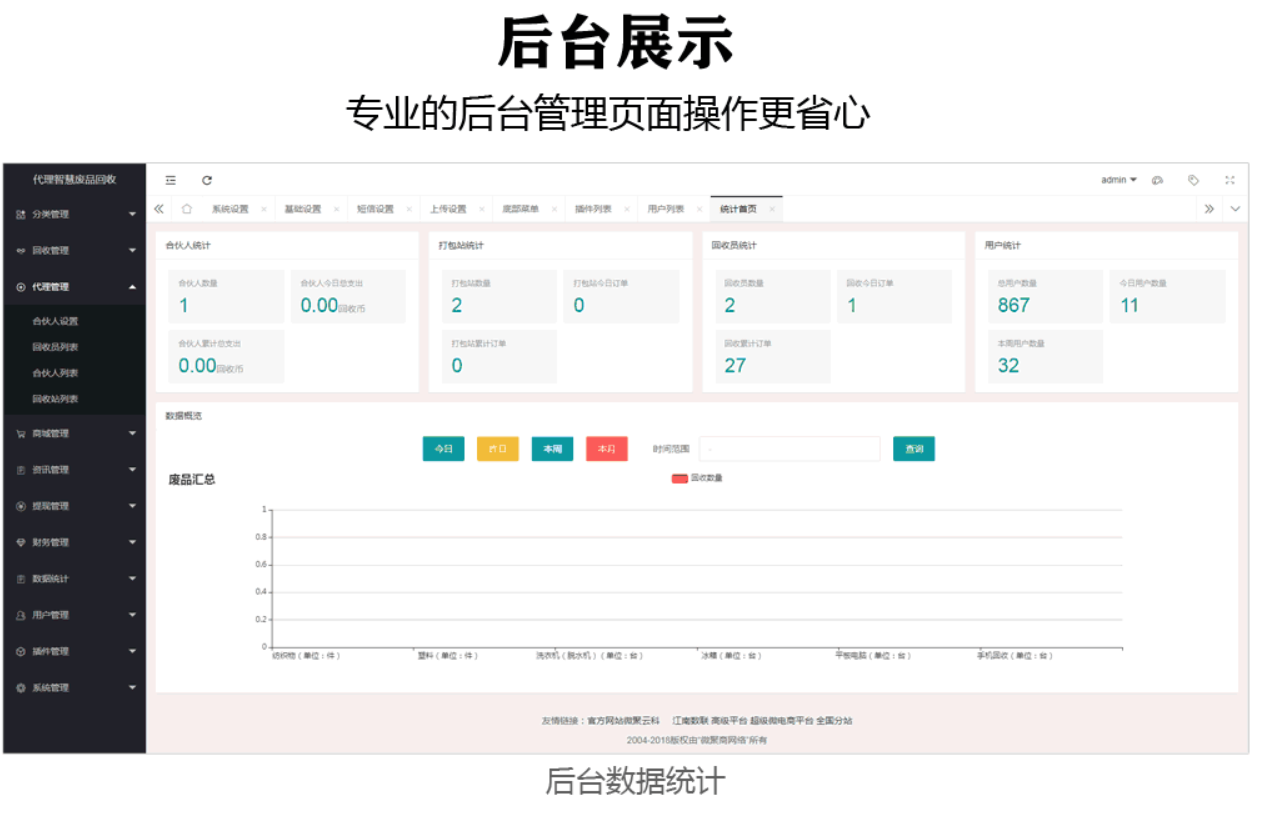Click the red 本月 button
This screenshot has width=1264, height=813.
pyautogui.click(x=606, y=449)
